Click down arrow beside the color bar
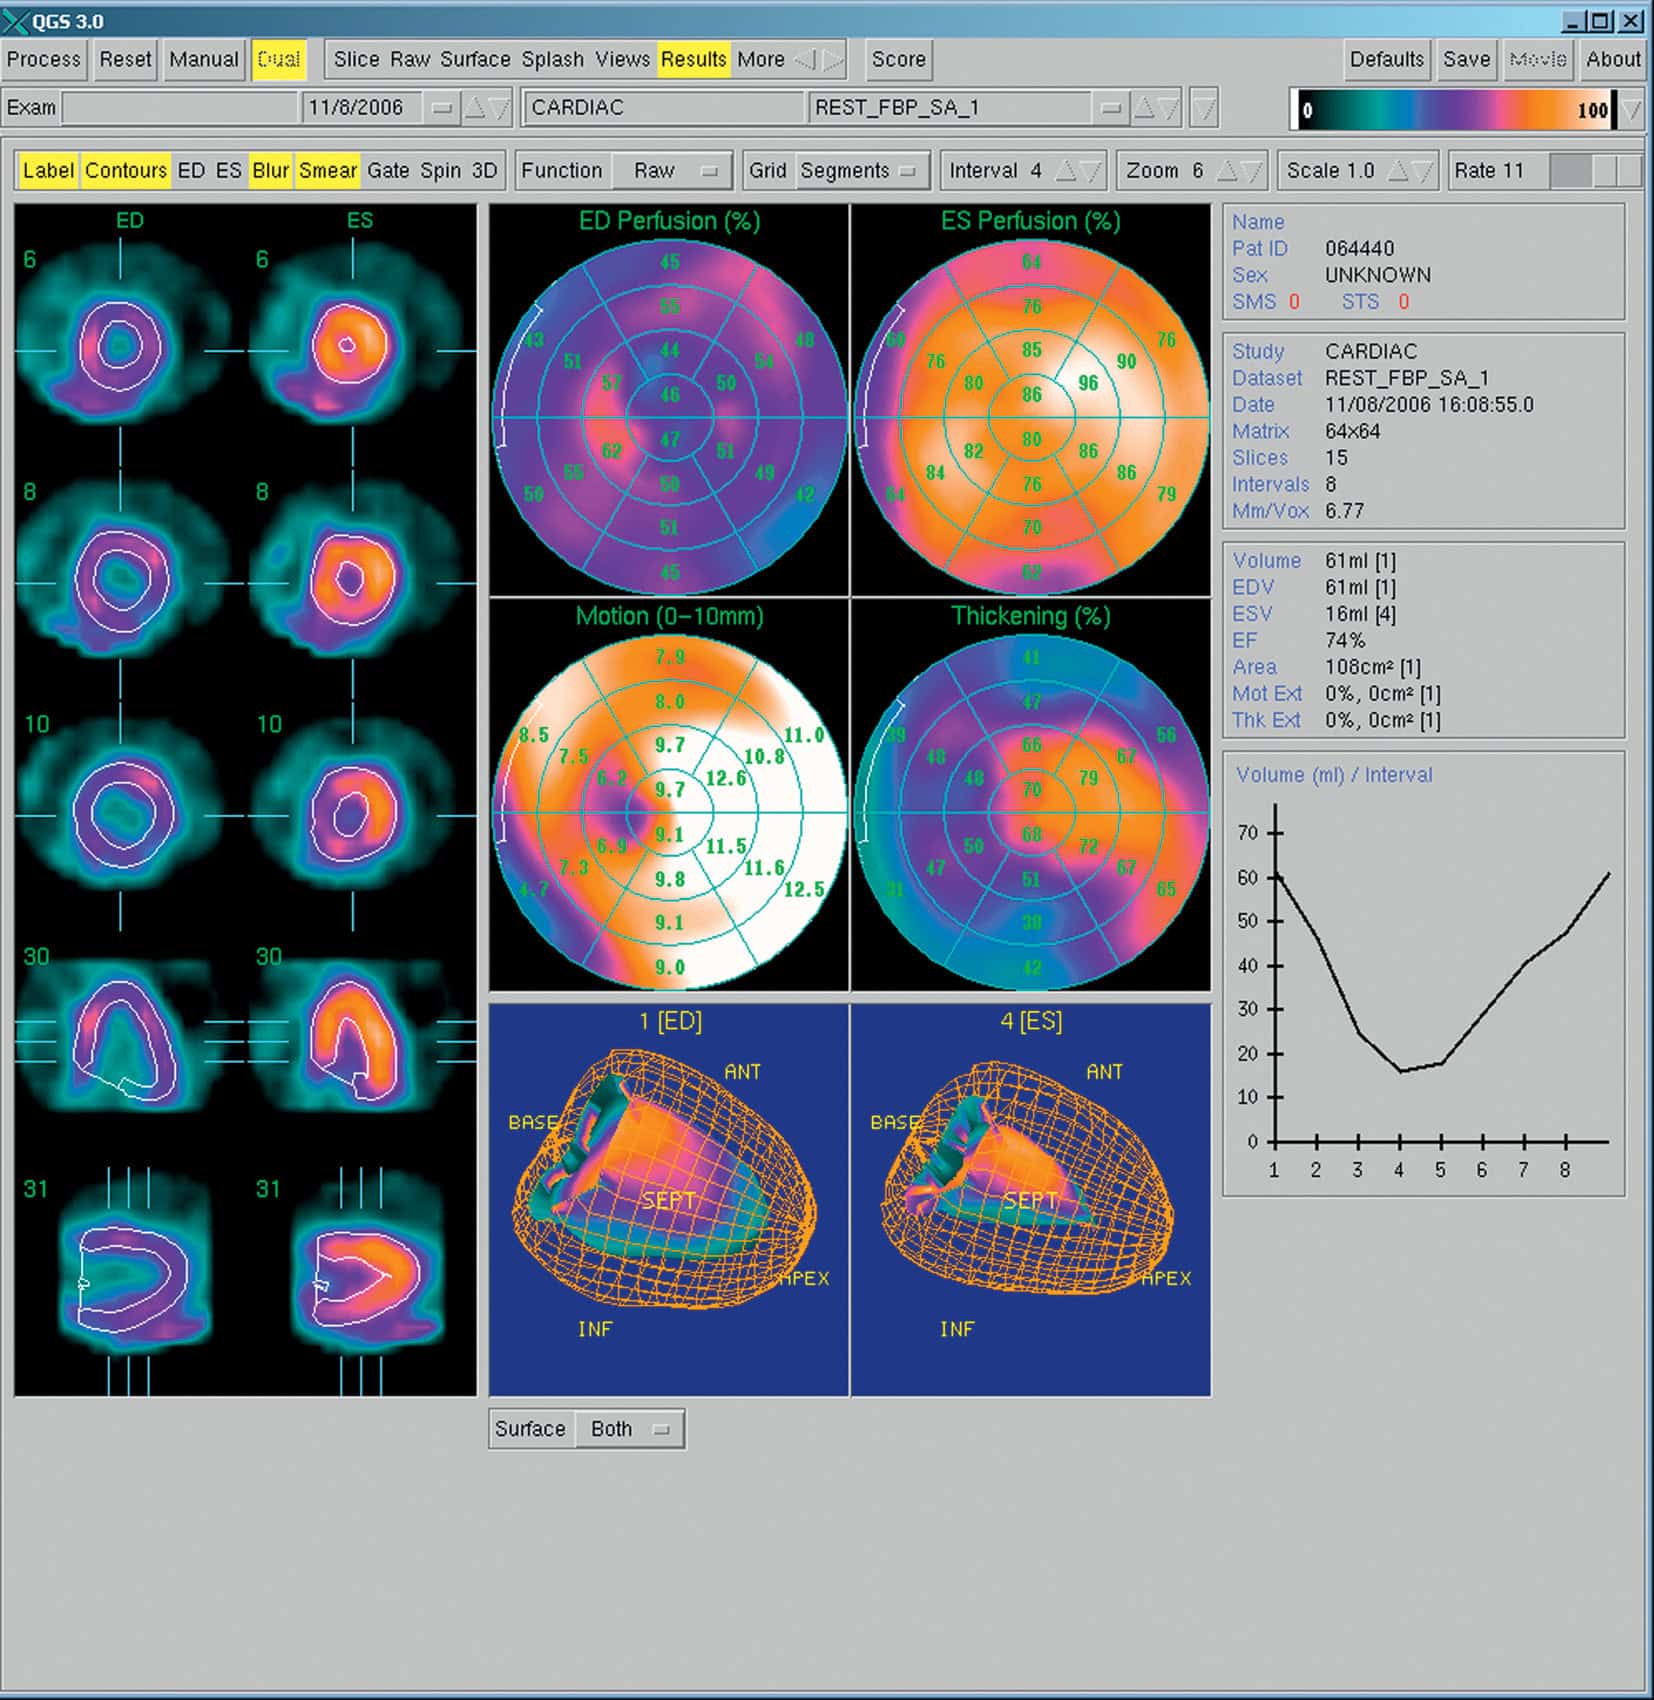The image size is (1654, 1700). (1632, 109)
